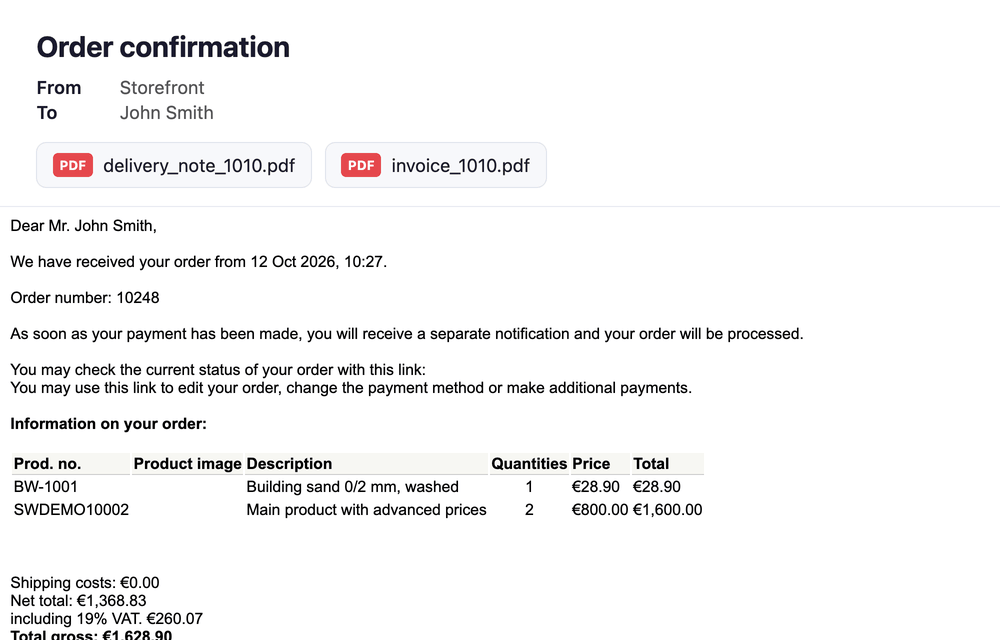Click the Quantities column header
Image resolution: width=1000 pixels, height=640 pixels.
529,463
